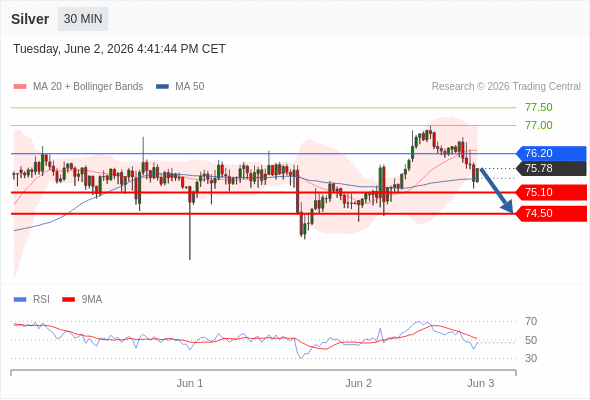This screenshot has width=590, height=400.
Task: Select the 76.20 blue pivot price tag
Action: pyautogui.click(x=551, y=154)
